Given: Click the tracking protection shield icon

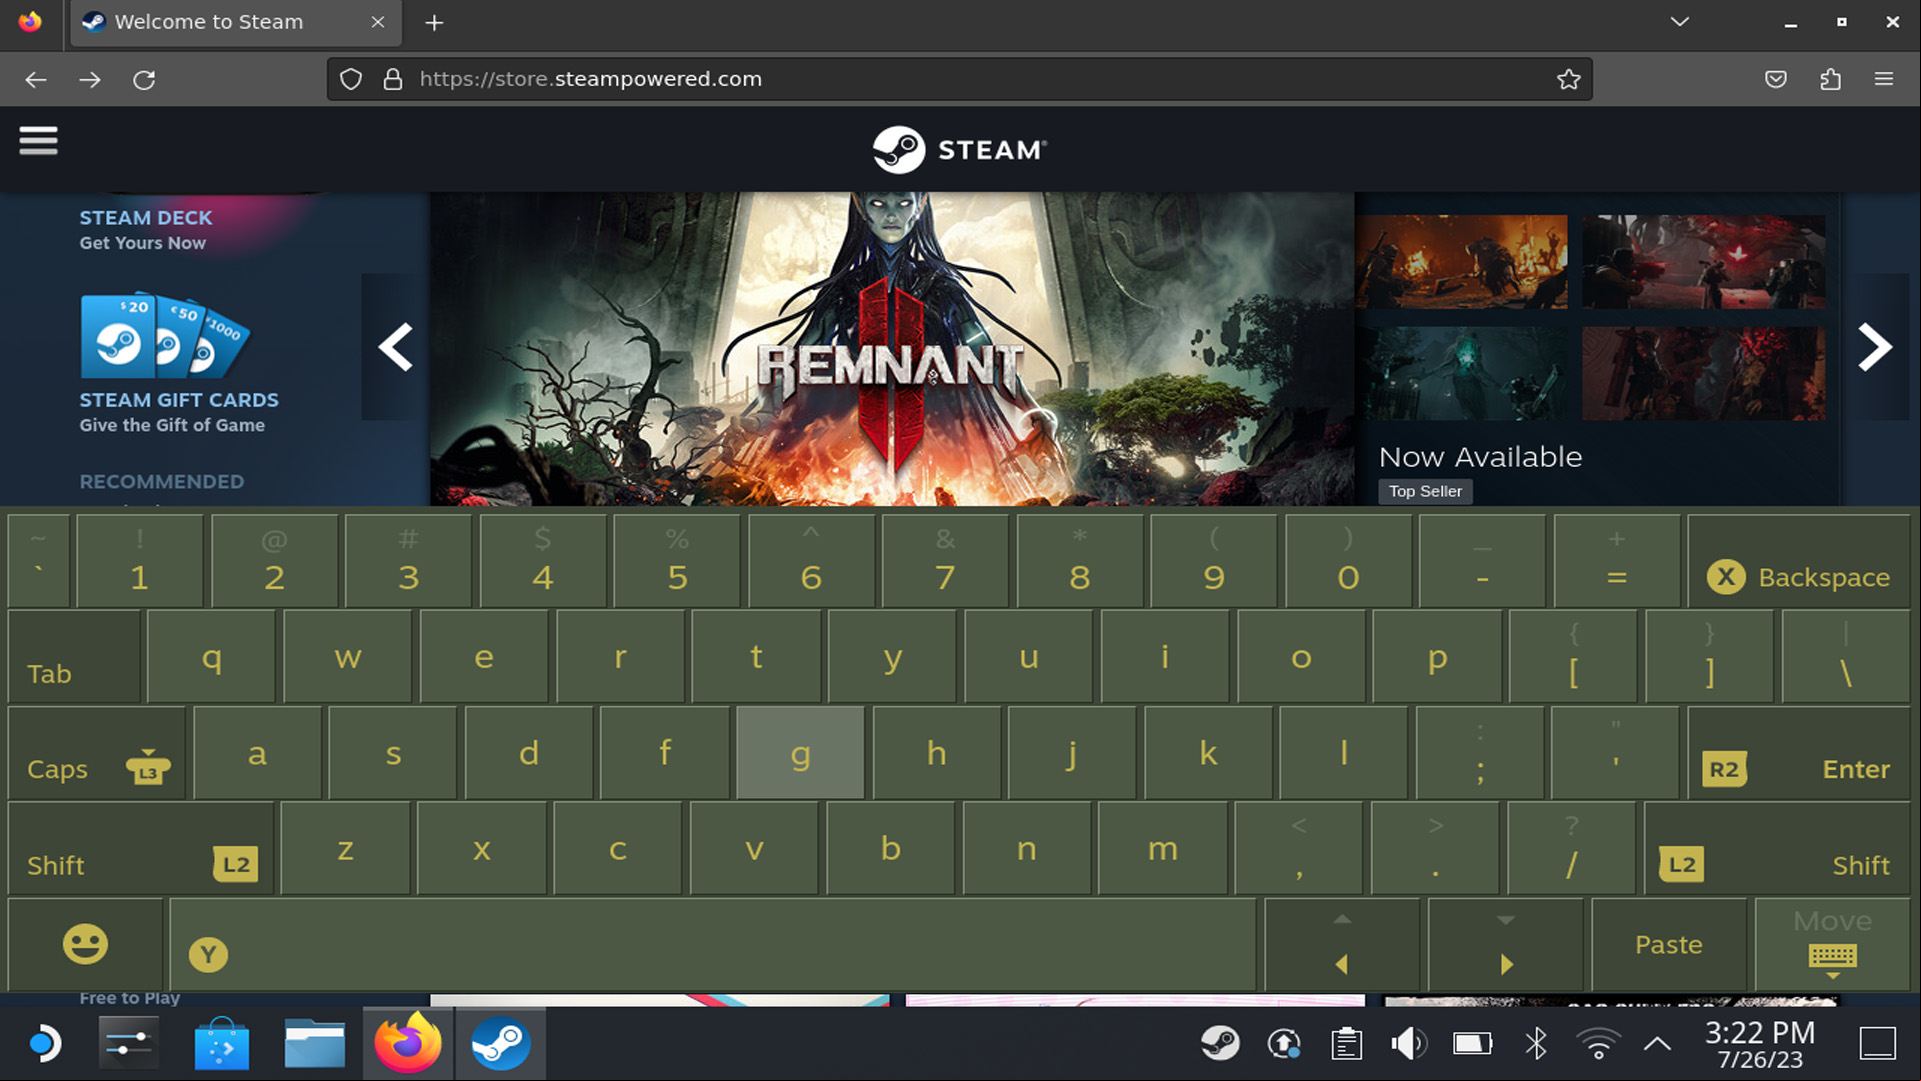Looking at the screenshot, I should coord(351,79).
